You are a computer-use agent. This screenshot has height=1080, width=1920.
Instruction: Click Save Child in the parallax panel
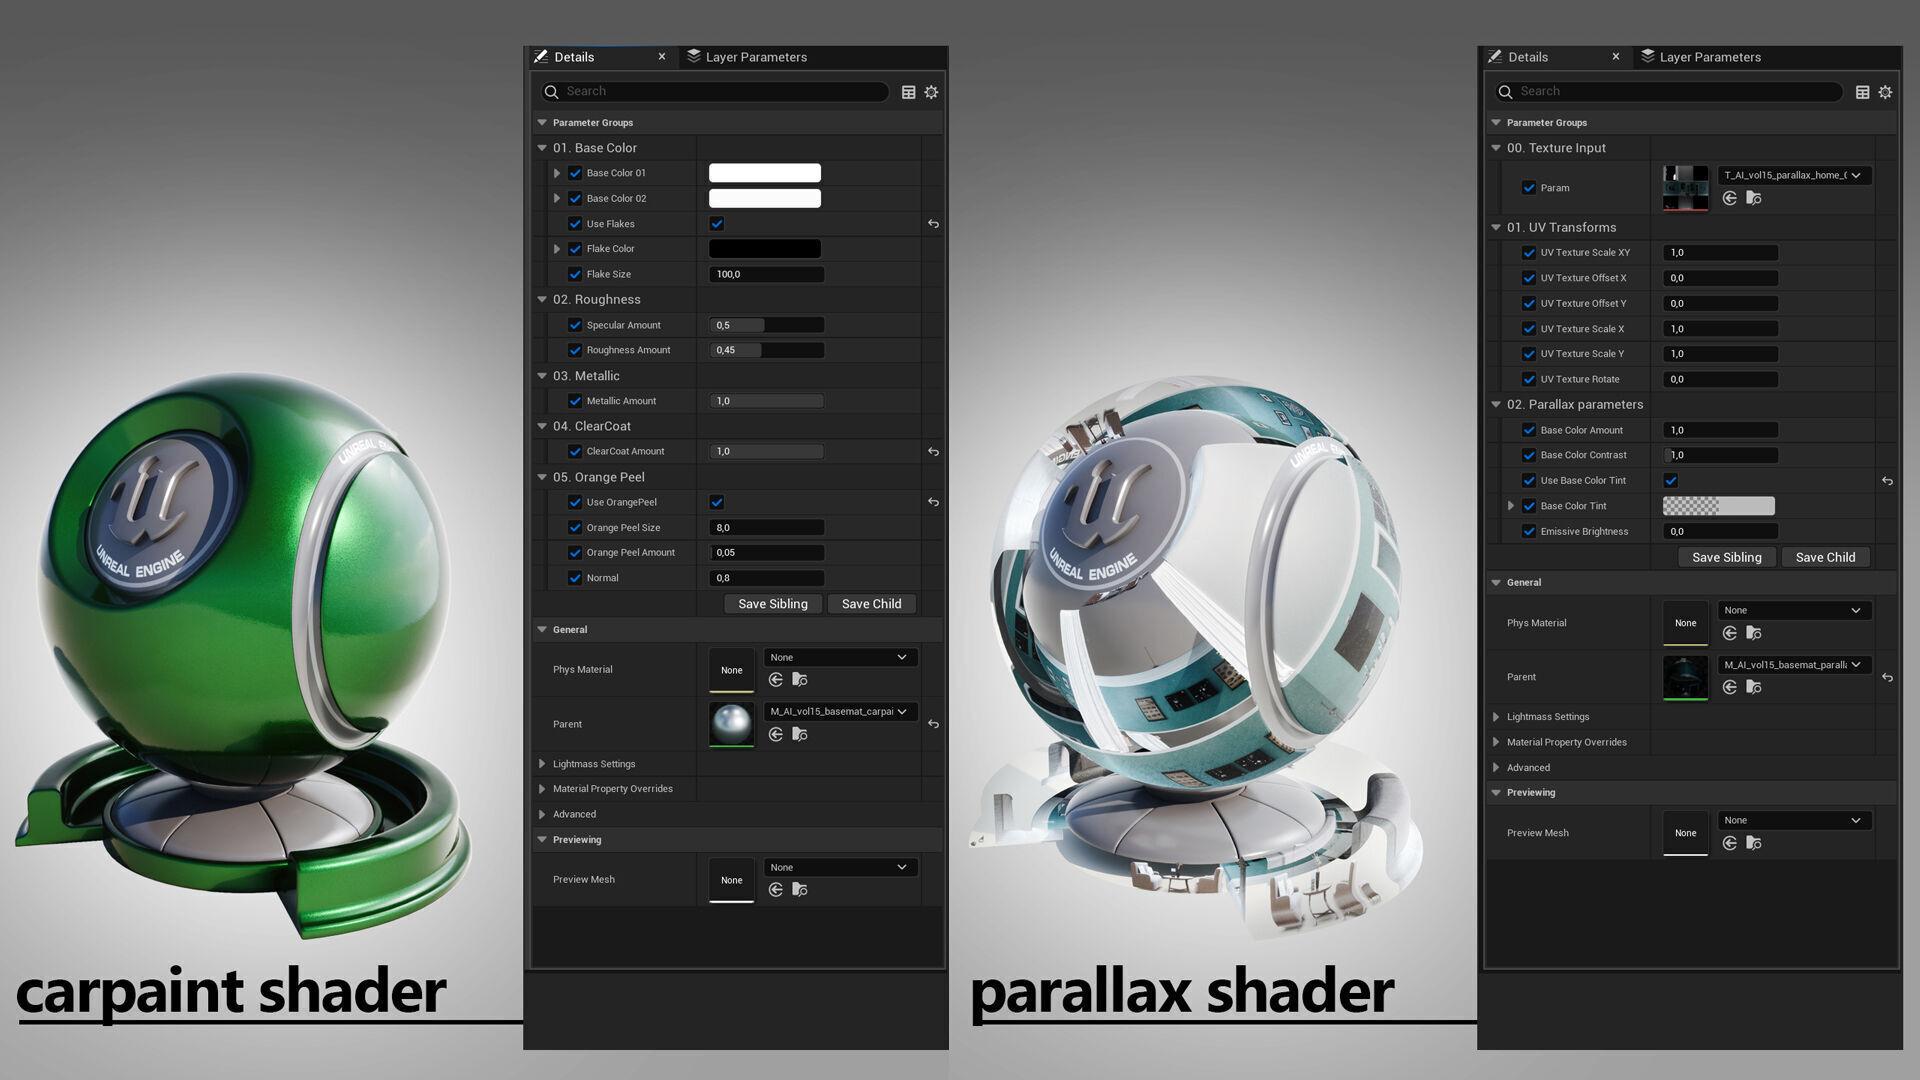[1825, 558]
